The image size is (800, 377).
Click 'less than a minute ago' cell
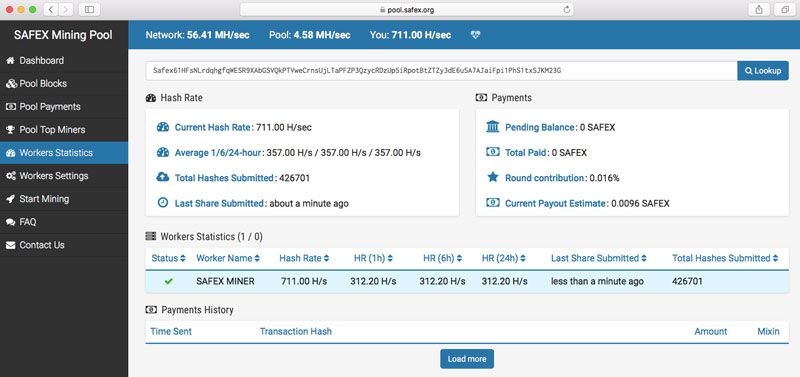(597, 282)
